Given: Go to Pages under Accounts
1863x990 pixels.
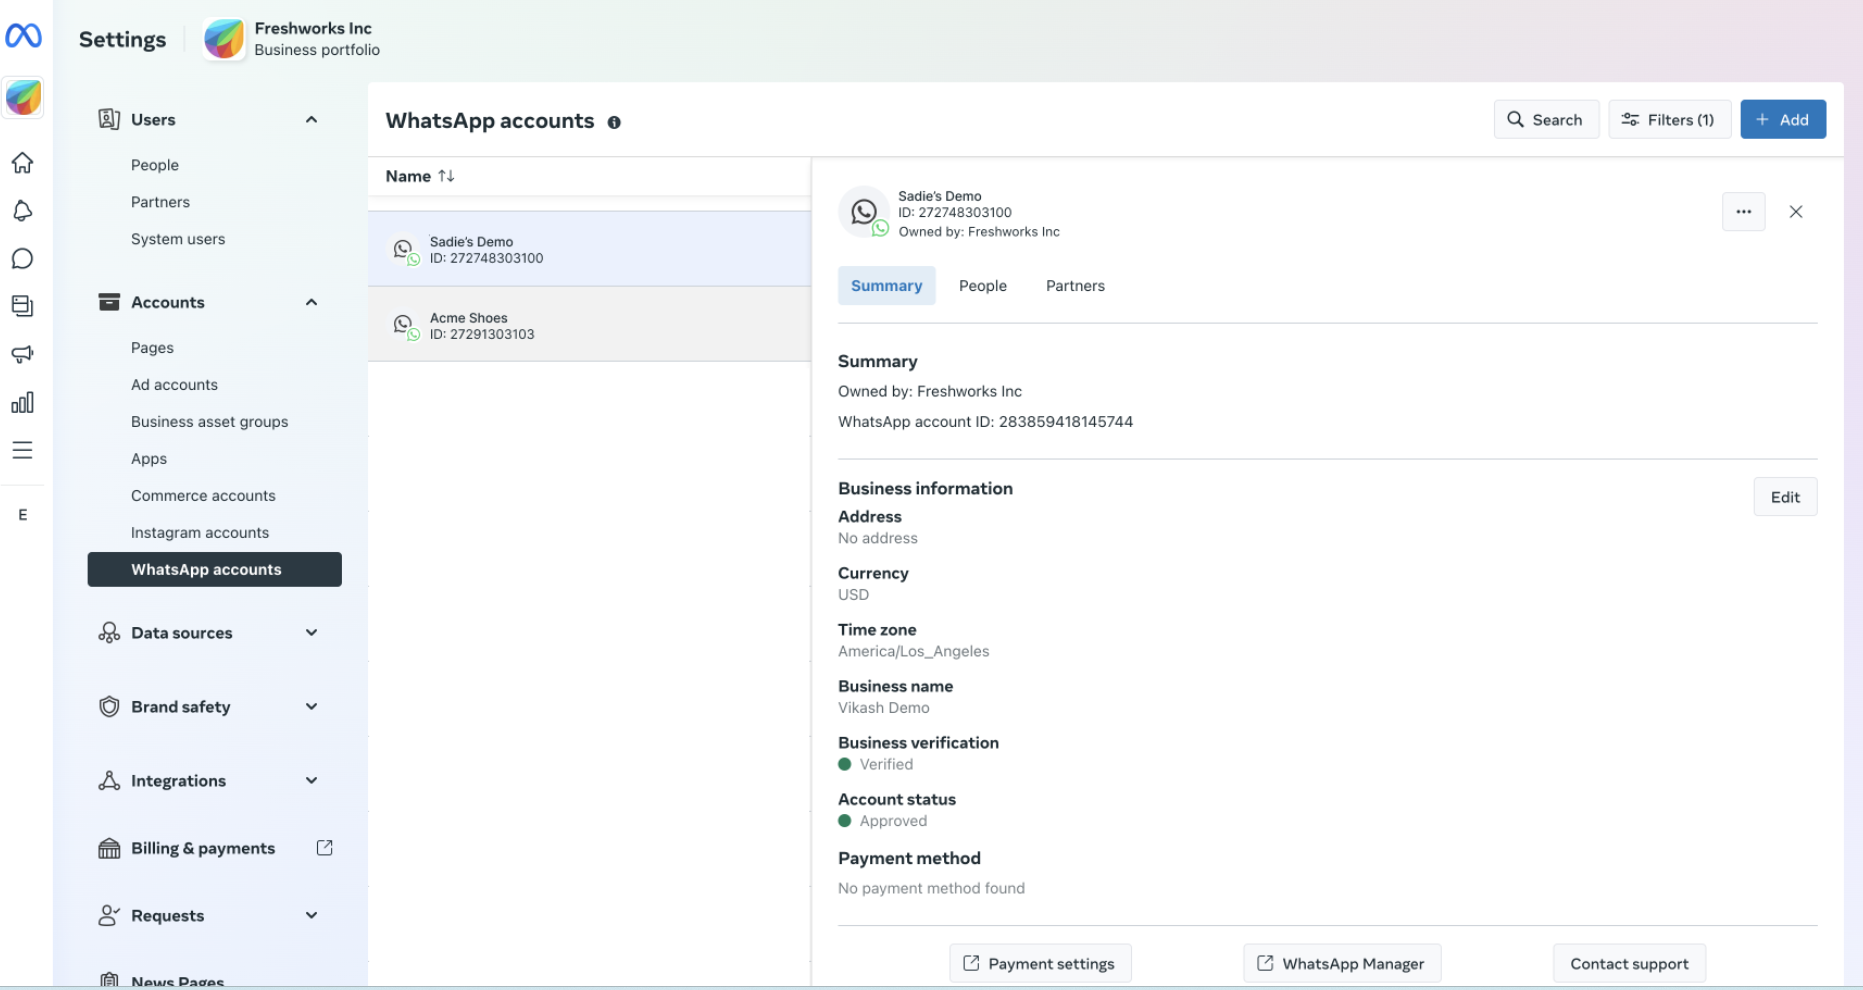Looking at the screenshot, I should (x=152, y=348).
